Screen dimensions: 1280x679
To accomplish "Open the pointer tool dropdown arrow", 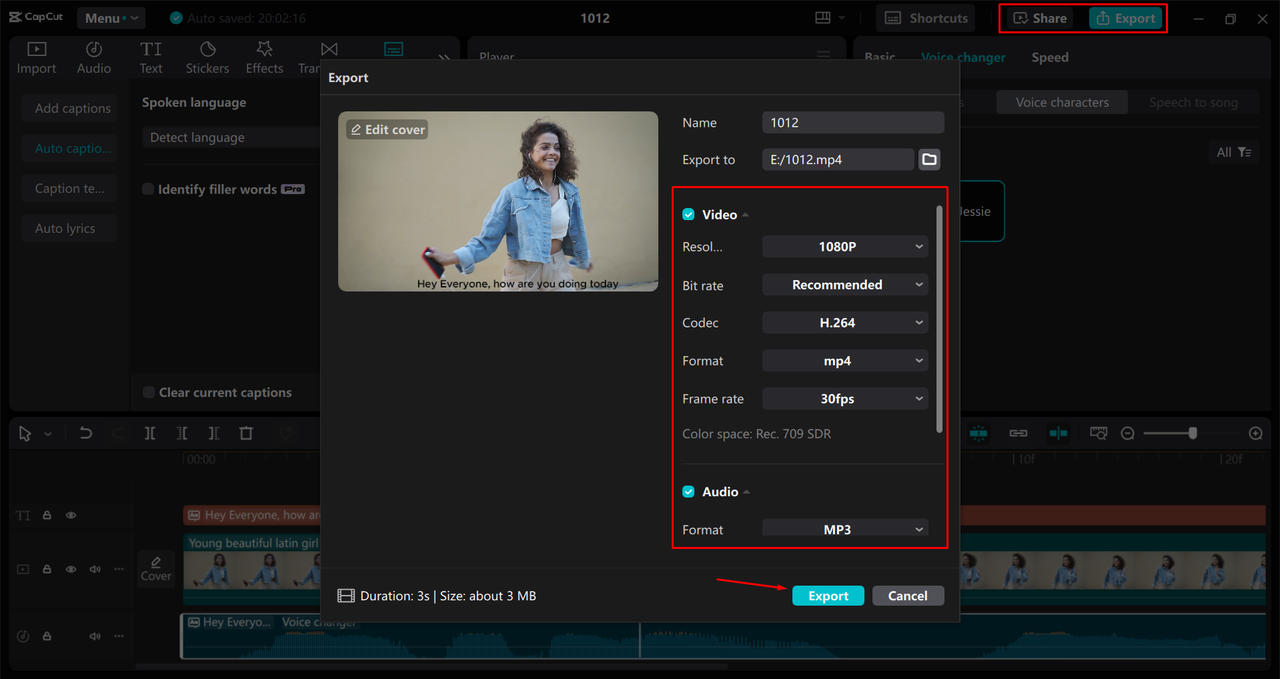I will point(48,434).
